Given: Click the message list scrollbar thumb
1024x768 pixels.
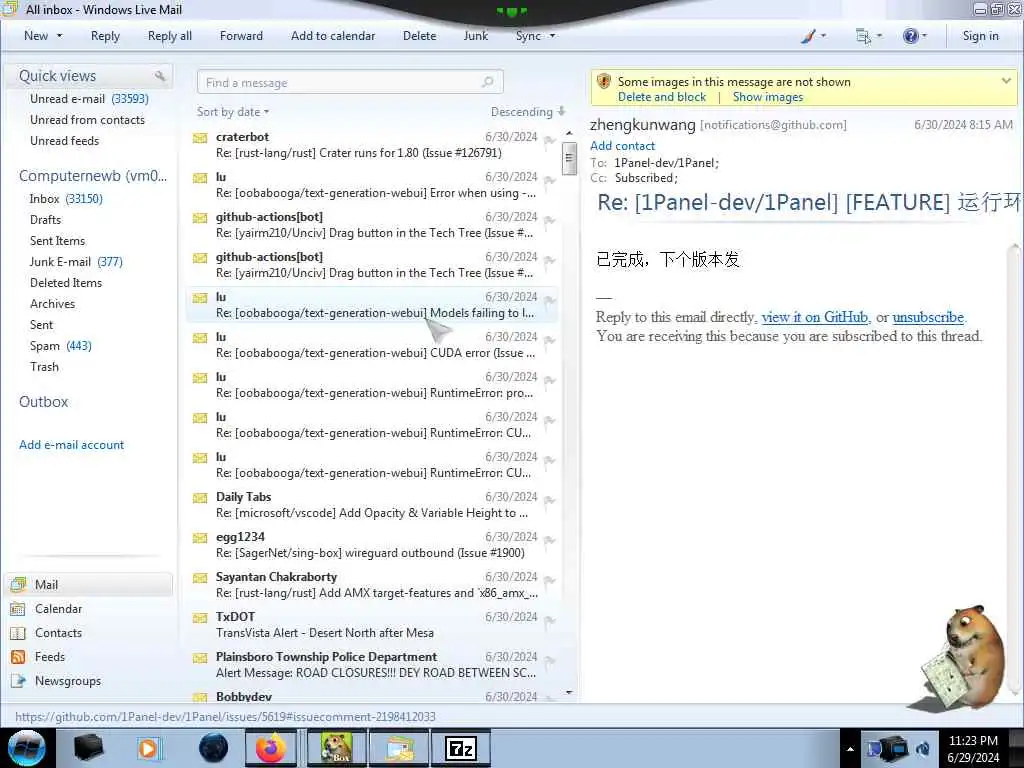Looking at the screenshot, I should tap(569, 158).
